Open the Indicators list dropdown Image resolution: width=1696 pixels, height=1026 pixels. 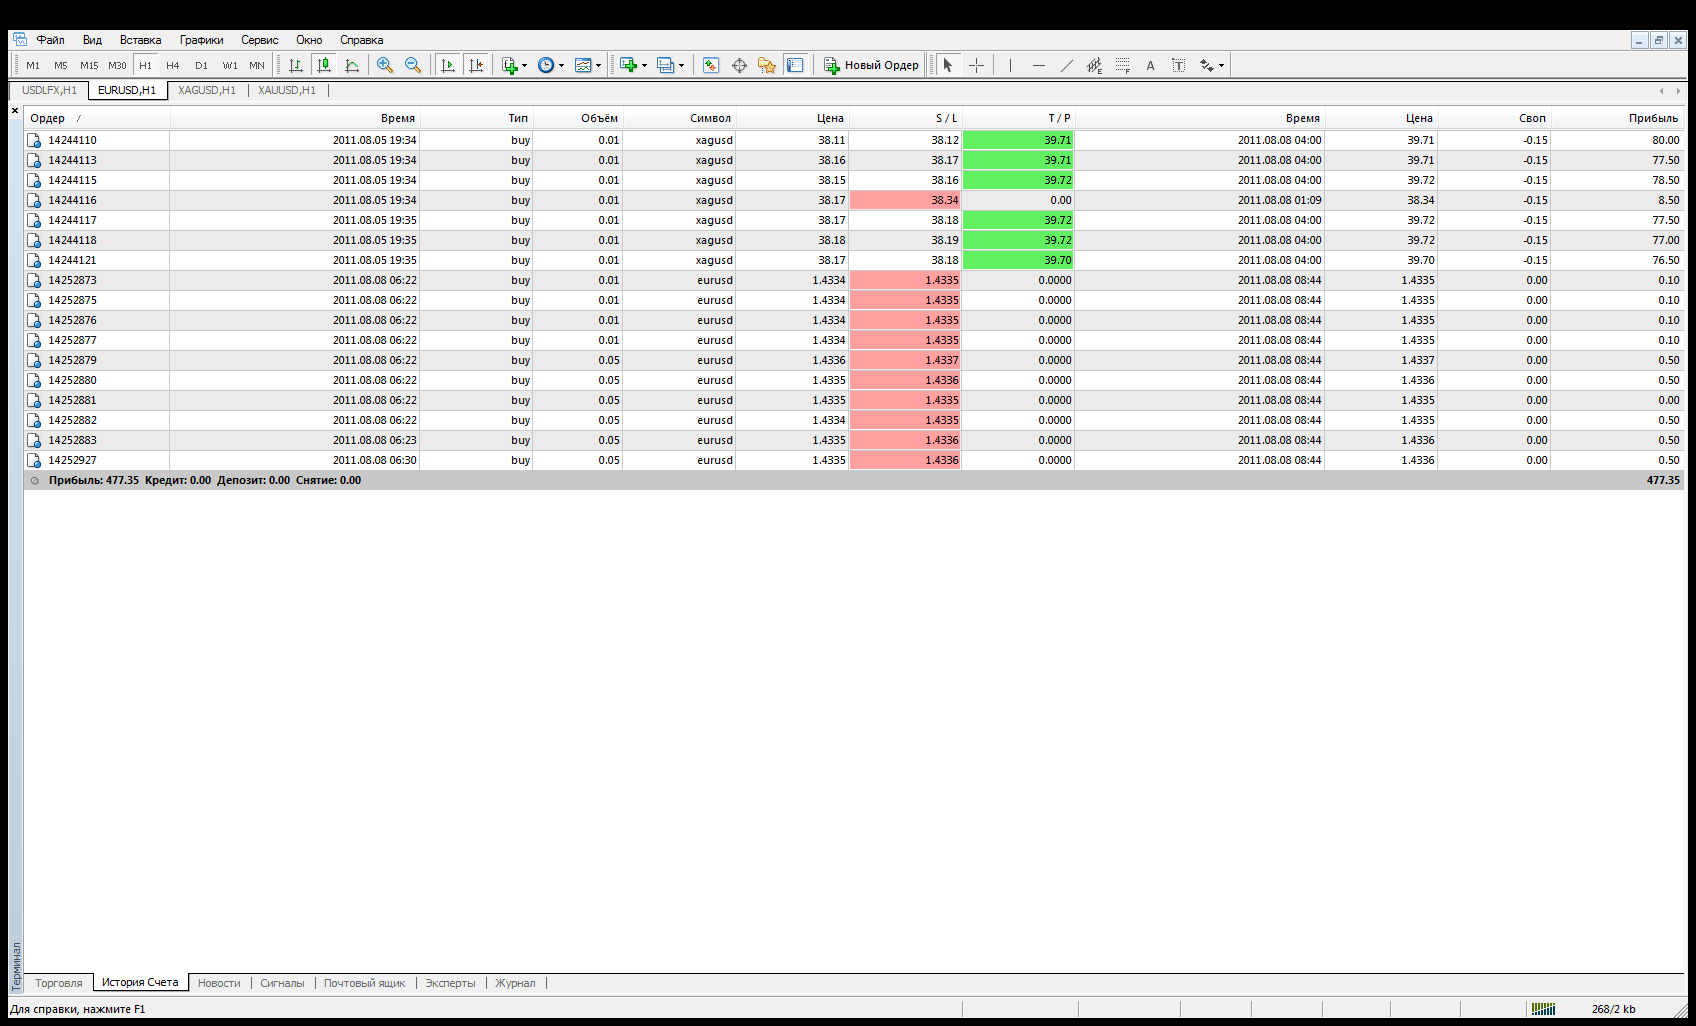point(514,65)
